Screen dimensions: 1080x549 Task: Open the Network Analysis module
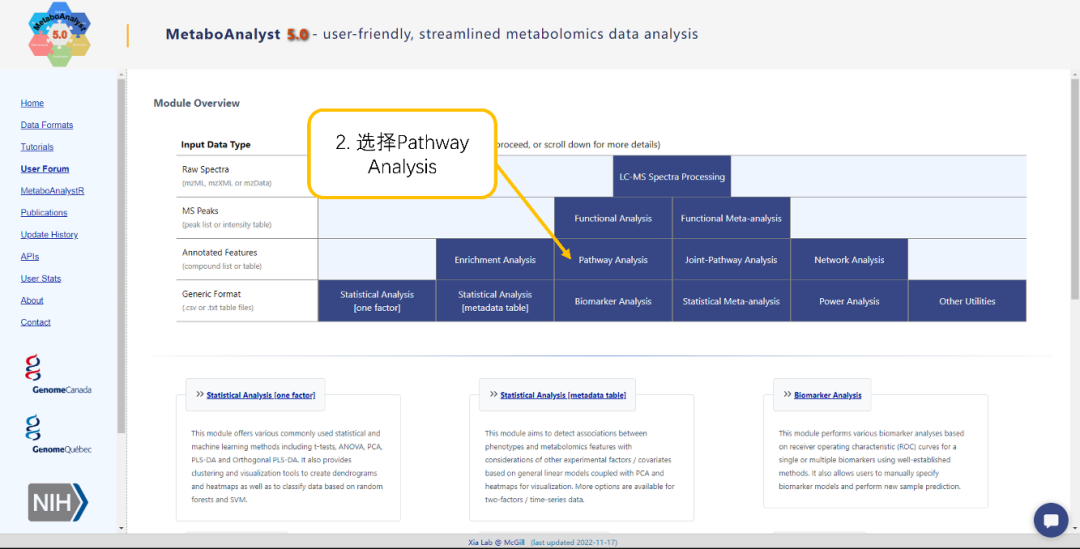tap(849, 260)
